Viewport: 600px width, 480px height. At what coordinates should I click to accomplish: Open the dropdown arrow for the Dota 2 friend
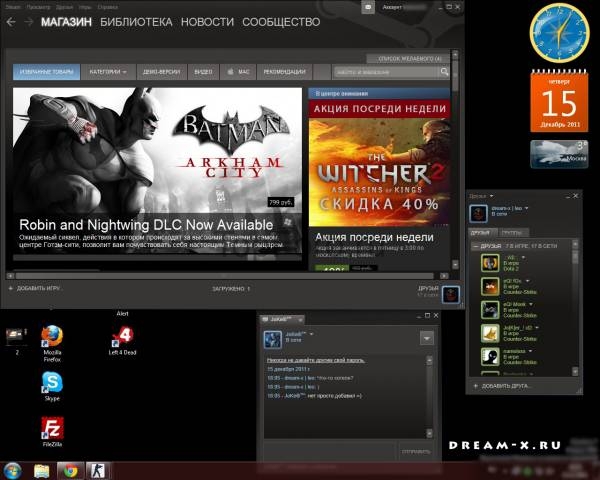(523, 258)
